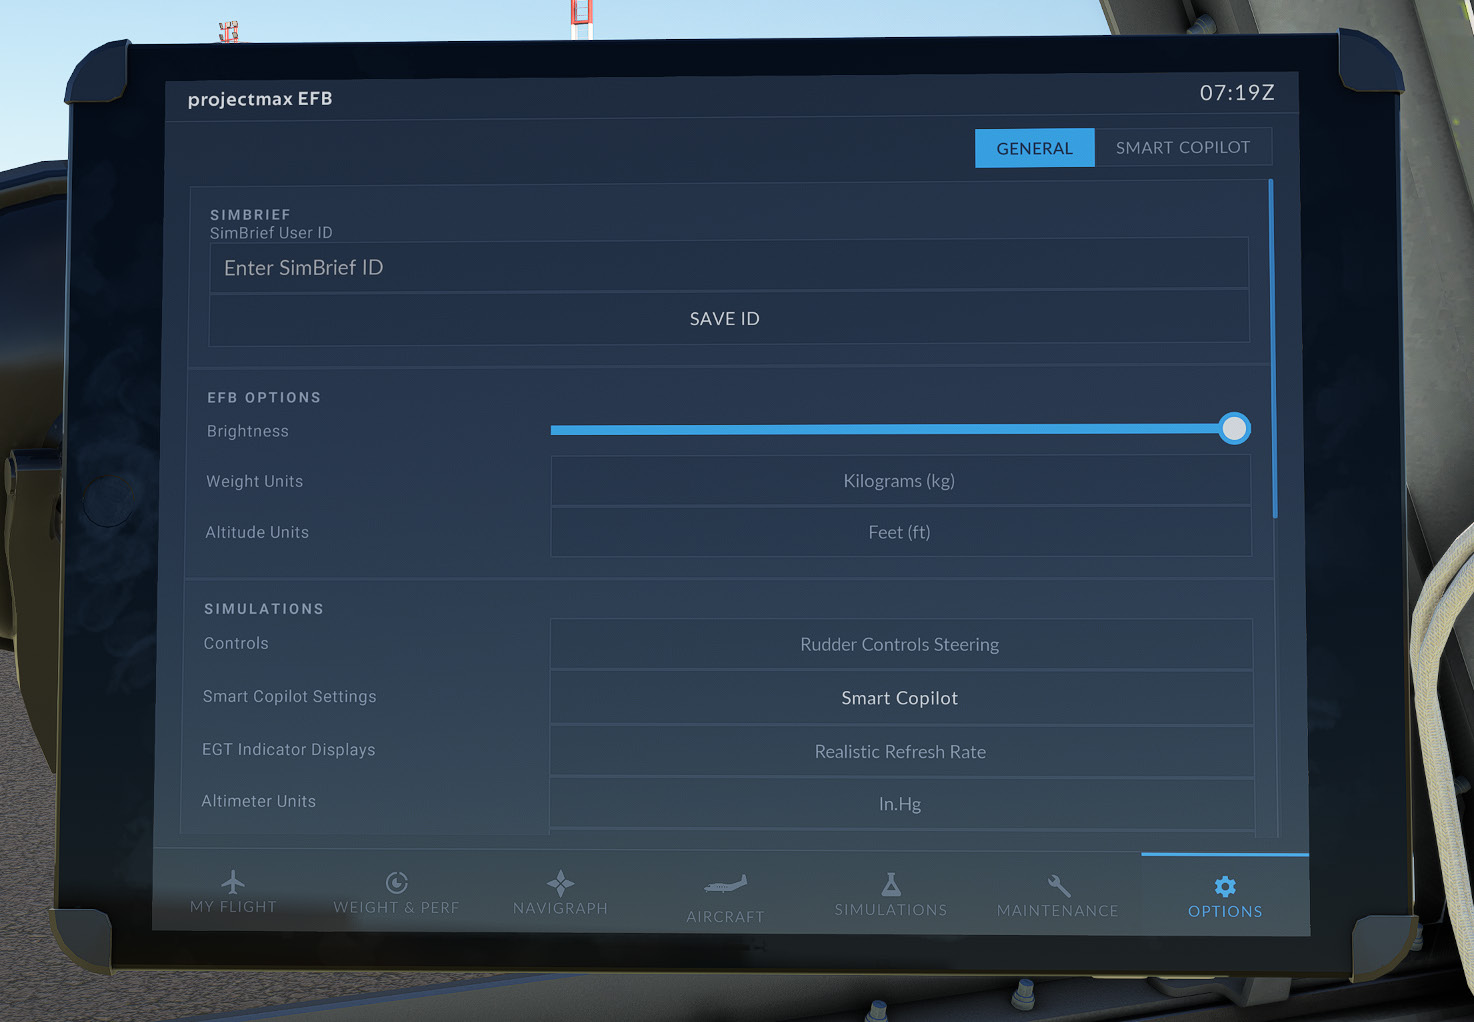Click the SimBrief User ID label
The height and width of the screenshot is (1022, 1474).
click(x=271, y=233)
